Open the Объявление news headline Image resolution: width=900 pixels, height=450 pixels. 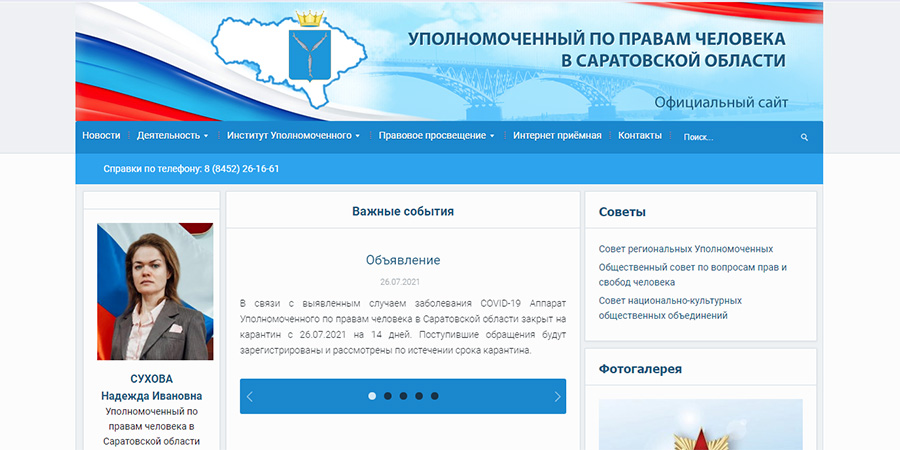point(403,260)
